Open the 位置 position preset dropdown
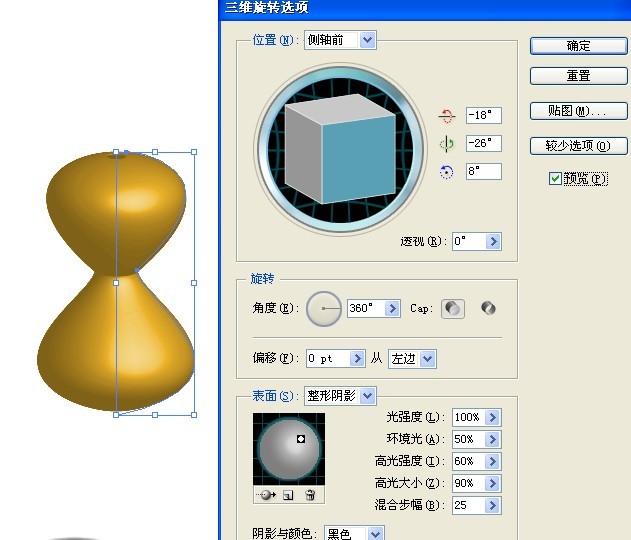 pos(367,40)
